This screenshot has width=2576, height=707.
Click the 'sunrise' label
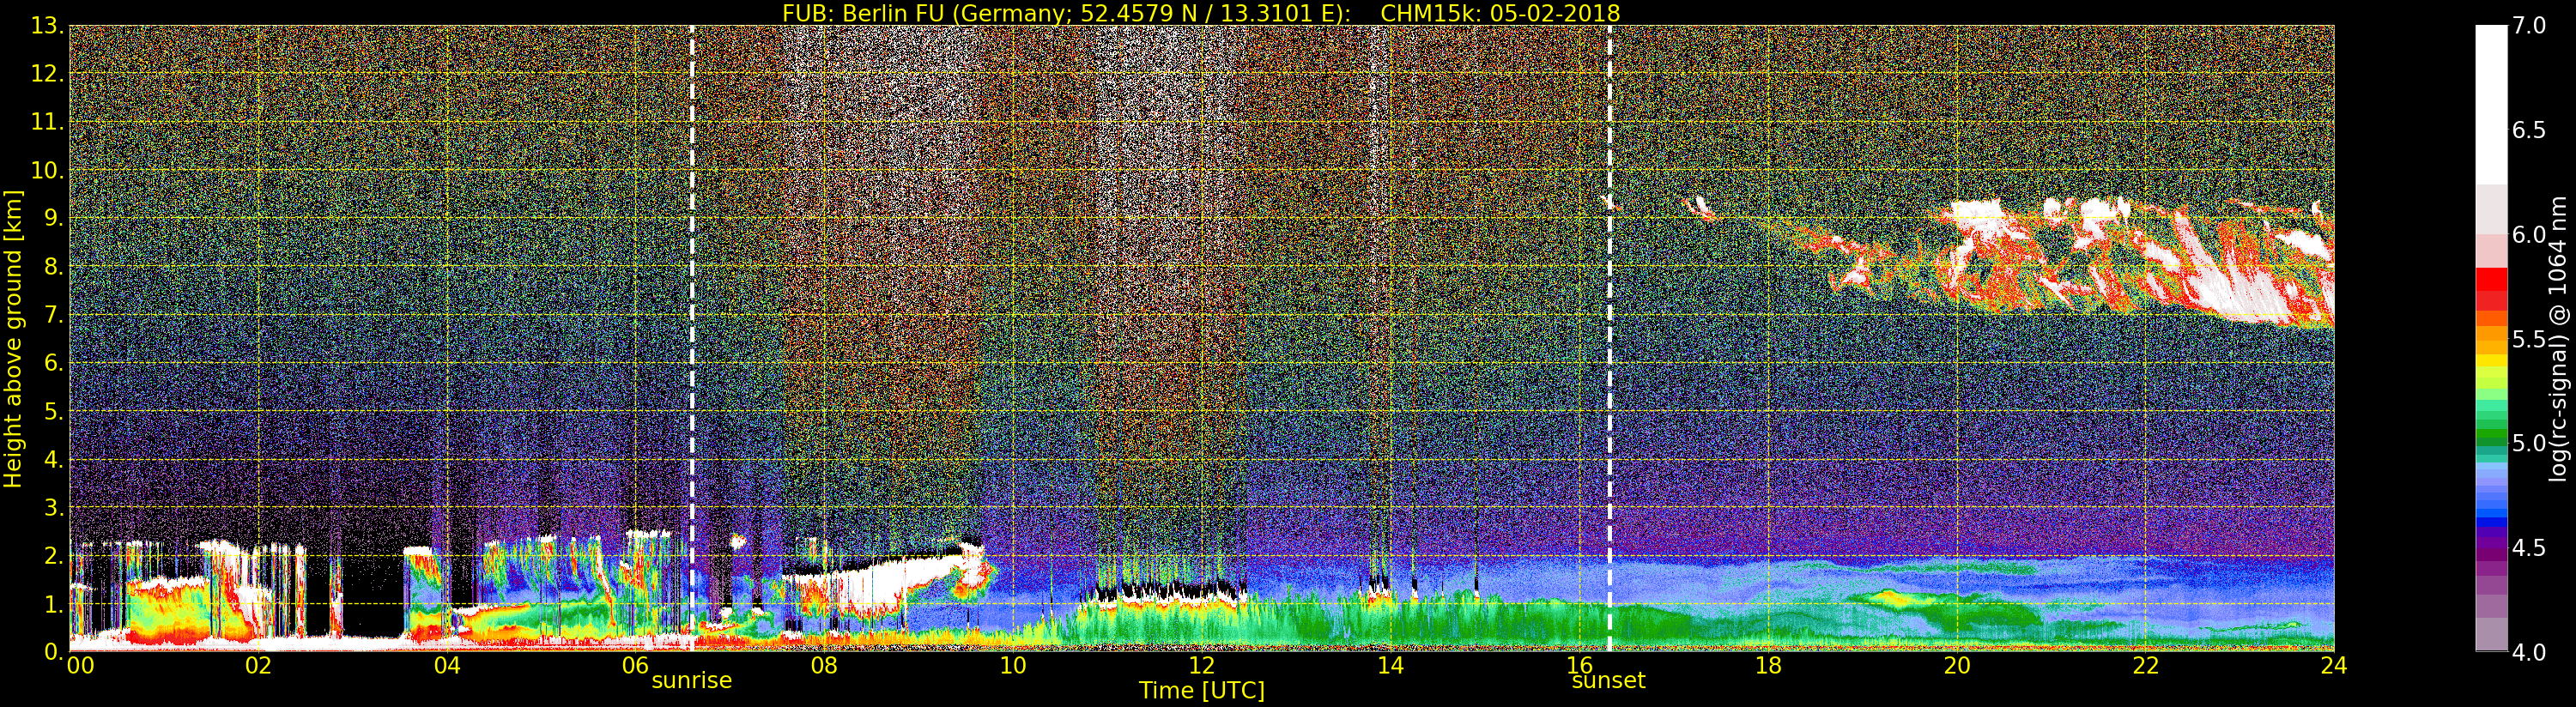tap(692, 680)
